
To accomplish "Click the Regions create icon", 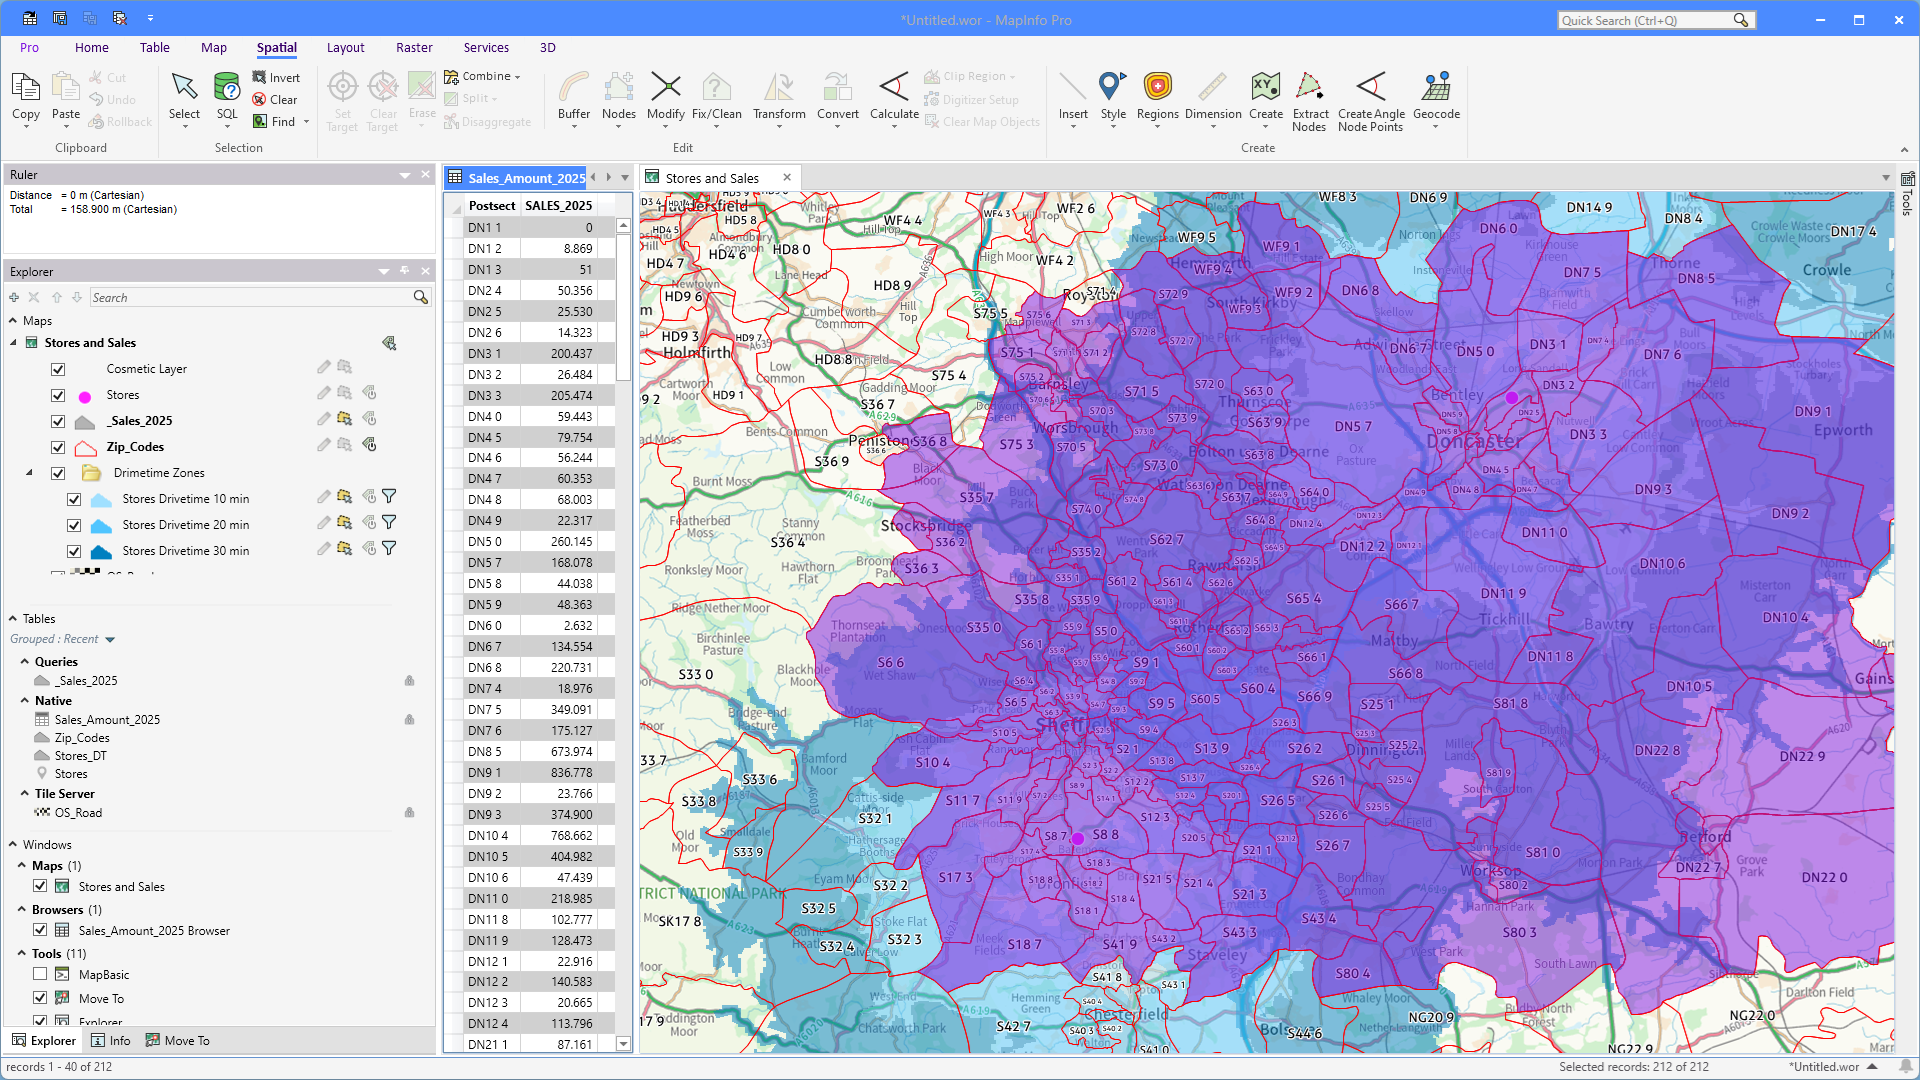I will (x=1157, y=96).
